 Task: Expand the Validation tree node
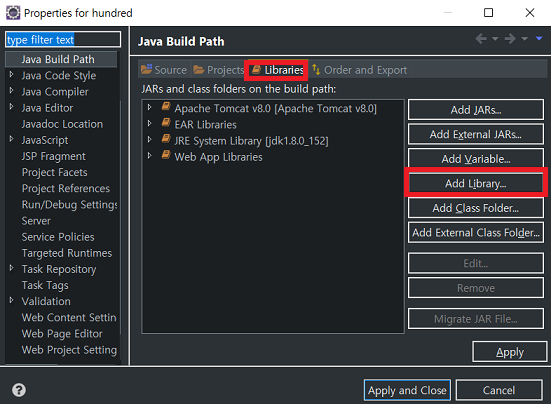(x=11, y=300)
